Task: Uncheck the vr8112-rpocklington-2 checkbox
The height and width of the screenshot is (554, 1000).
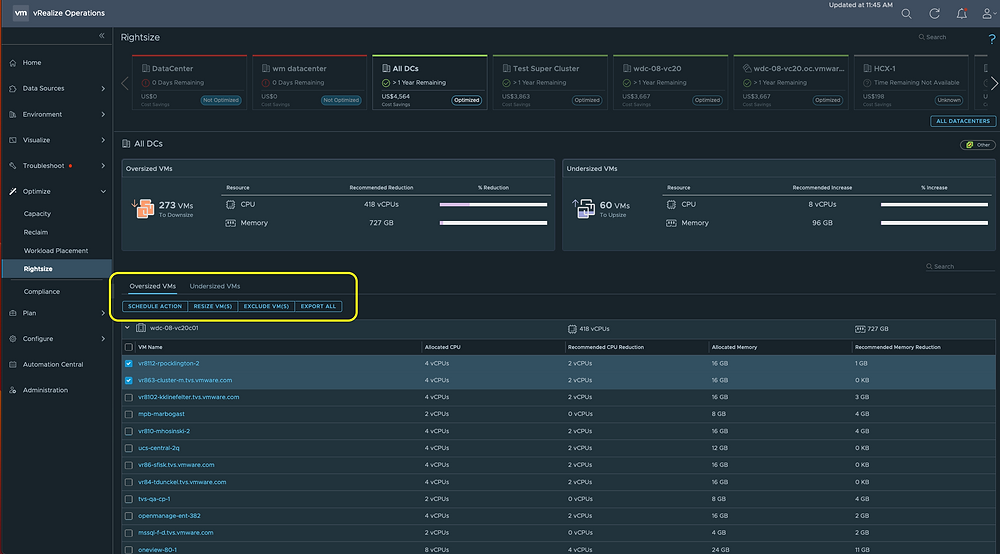Action: [129, 363]
